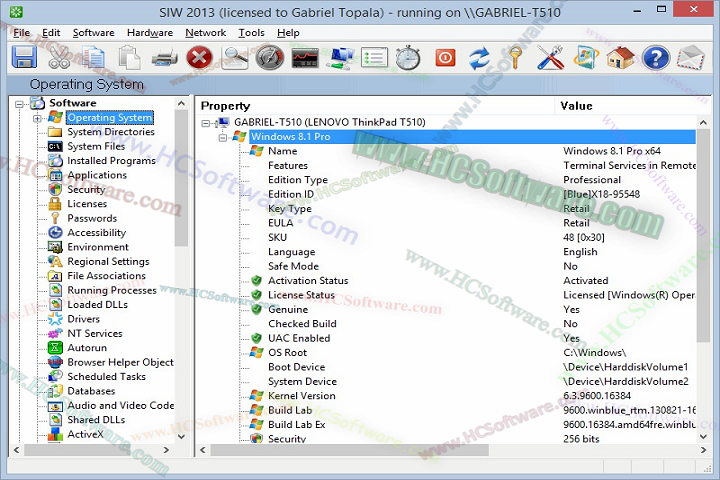Click the Property column header
720x480 pixels.
(375, 106)
